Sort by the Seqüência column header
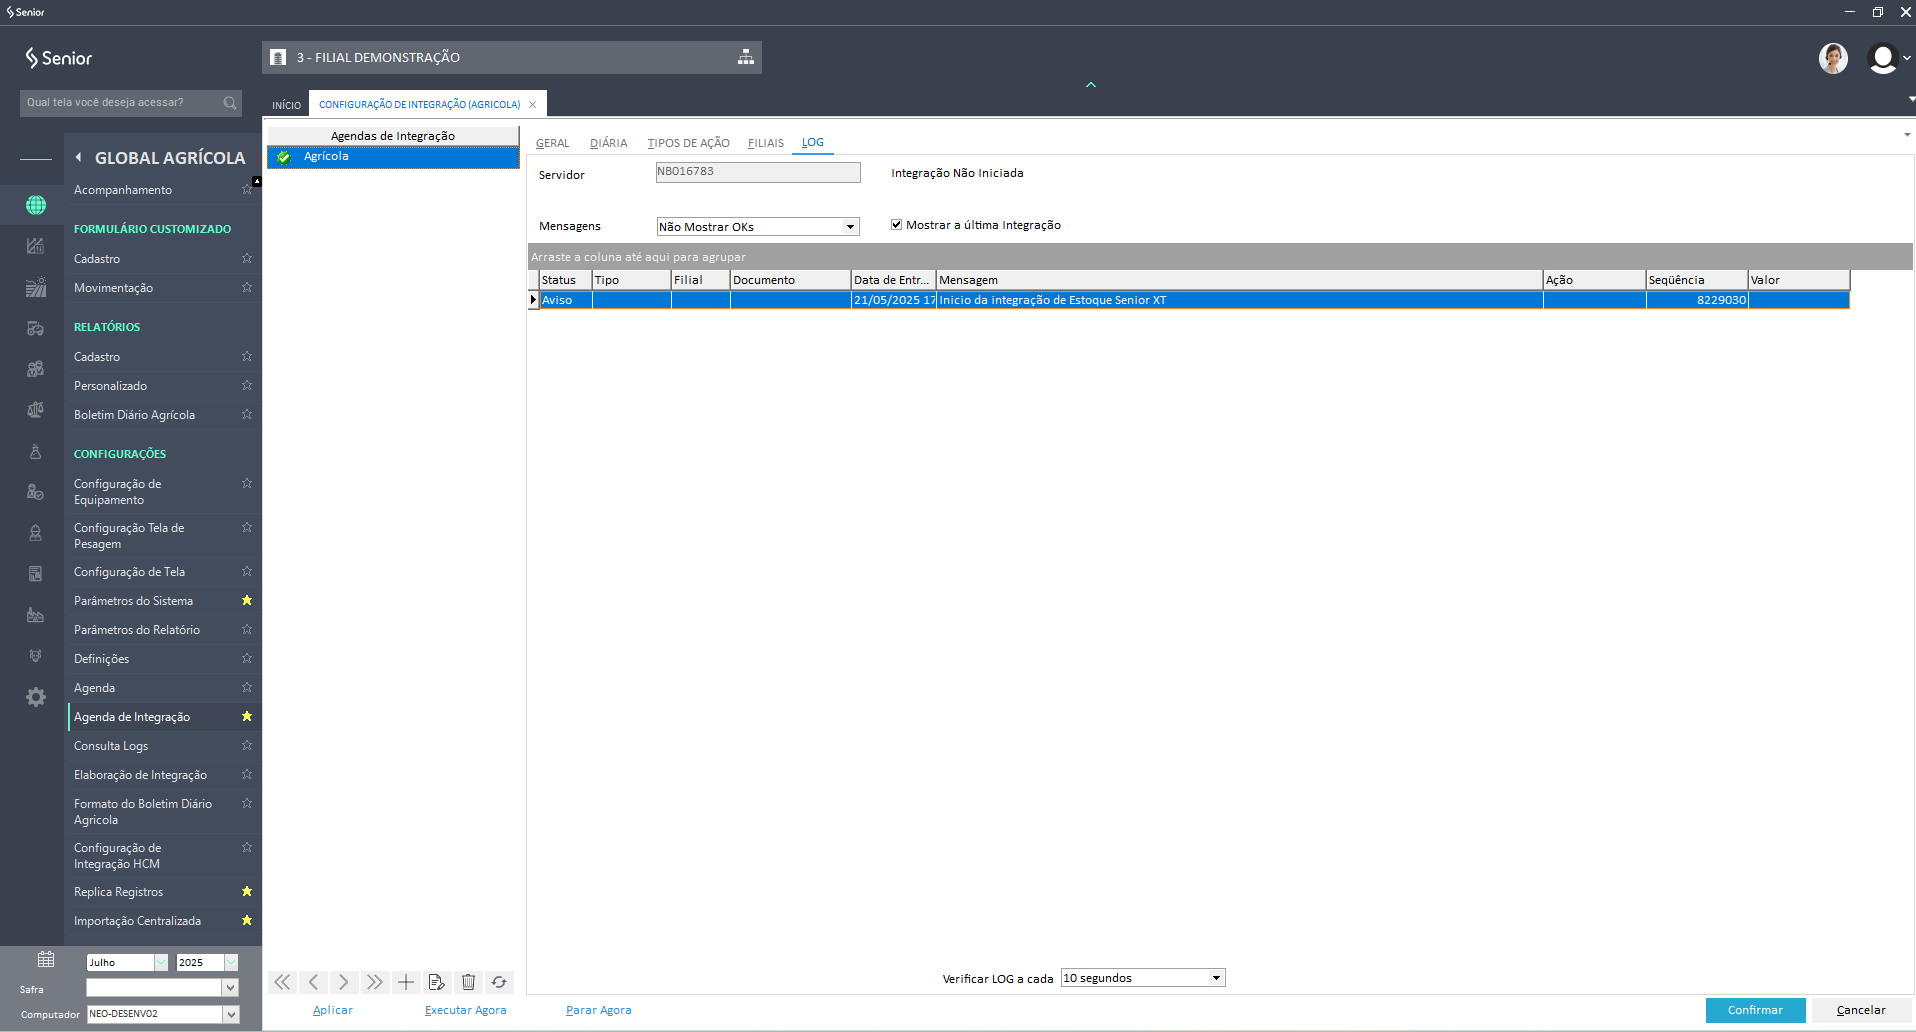This screenshot has width=1916, height=1032. click(1696, 280)
